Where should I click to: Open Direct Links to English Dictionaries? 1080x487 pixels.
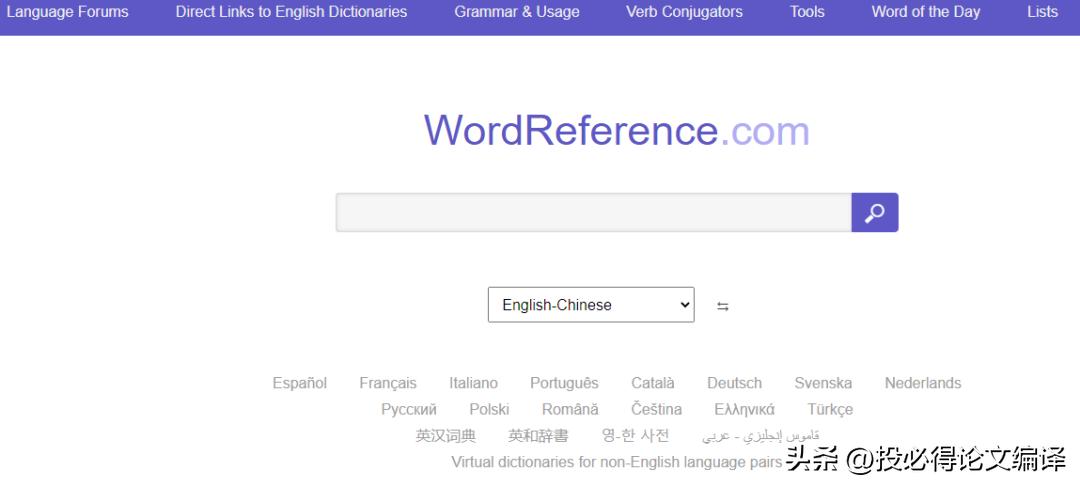291,12
